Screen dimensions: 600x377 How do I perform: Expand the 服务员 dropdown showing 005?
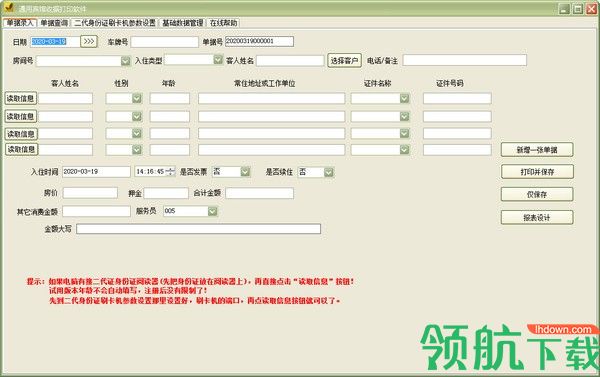[x=212, y=211]
